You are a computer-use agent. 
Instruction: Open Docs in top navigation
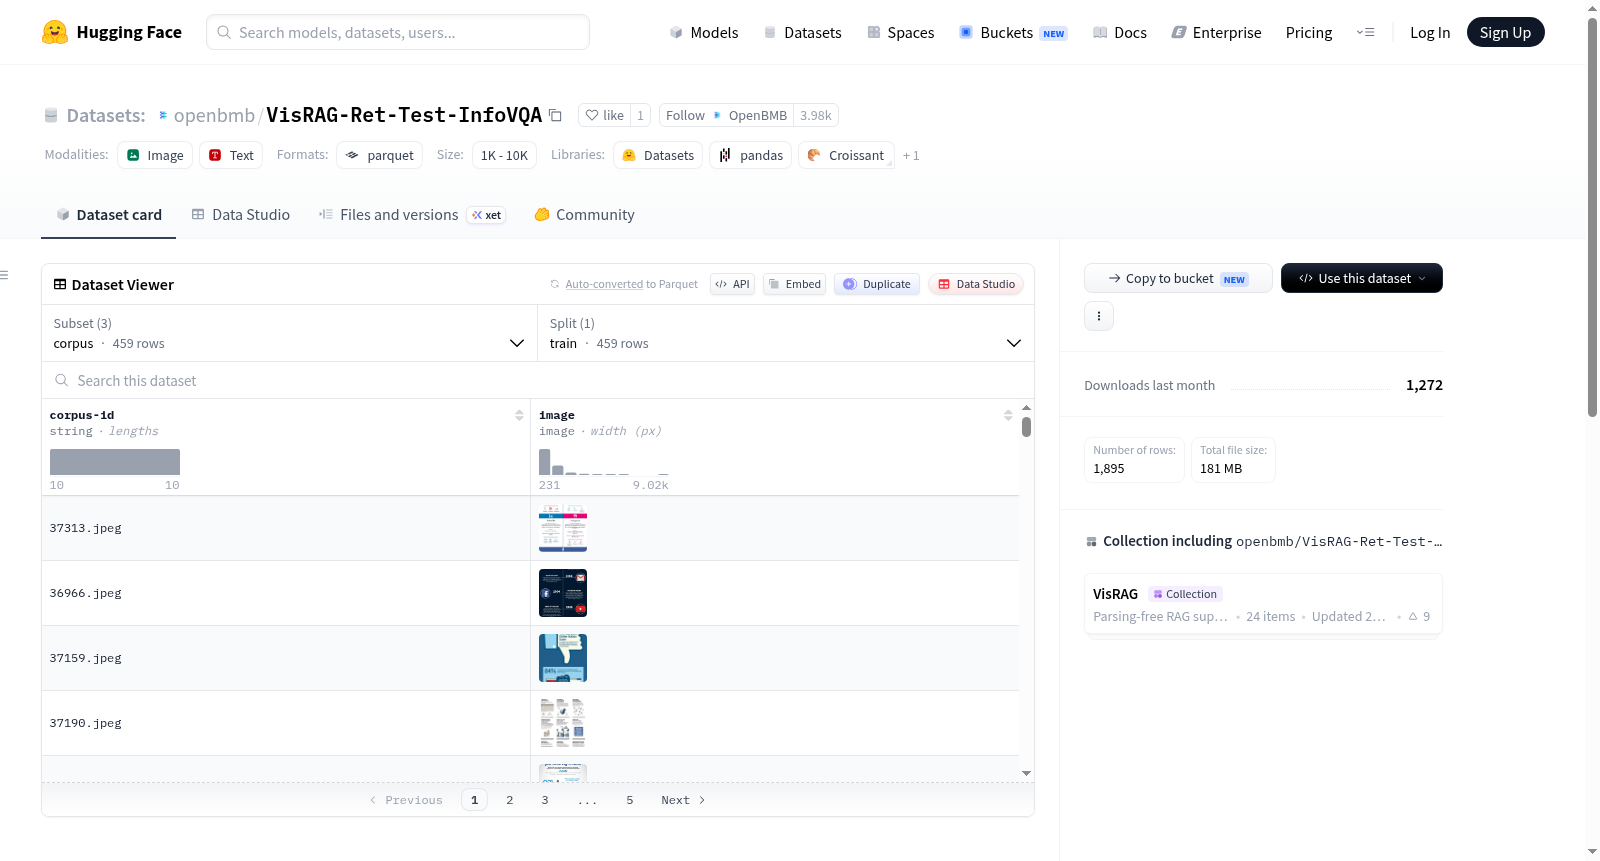(x=1120, y=32)
